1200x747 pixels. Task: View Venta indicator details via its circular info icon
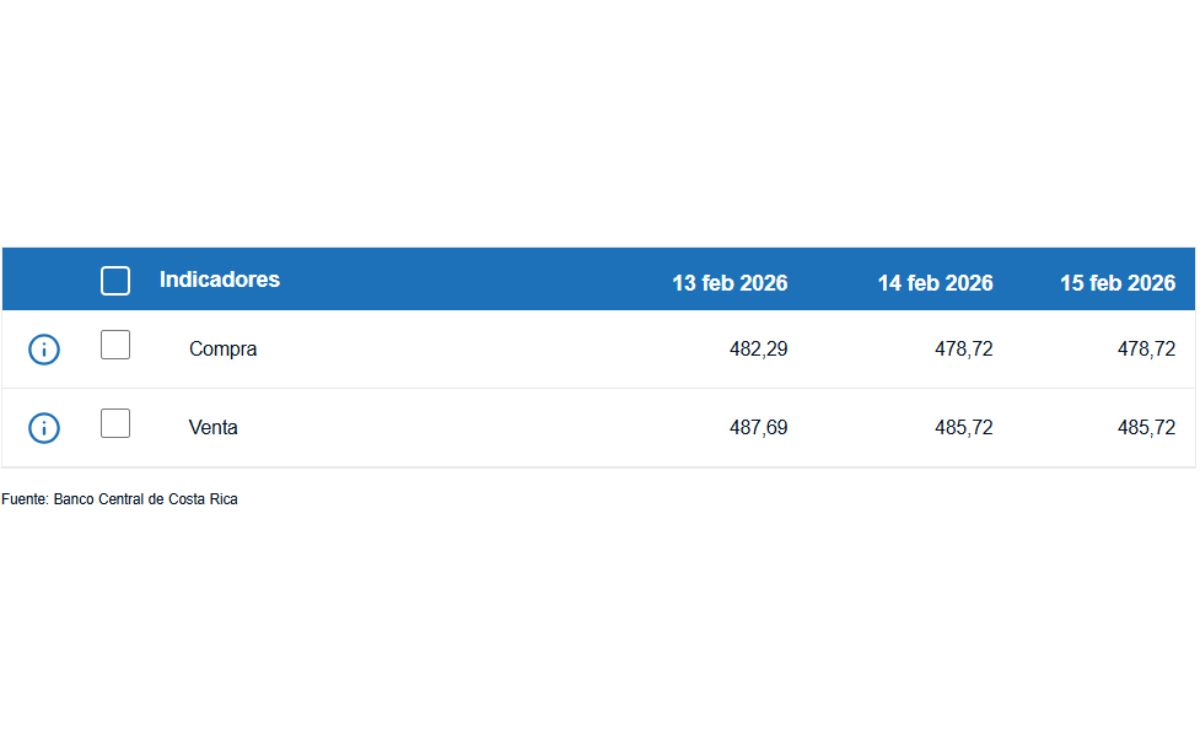[43, 427]
